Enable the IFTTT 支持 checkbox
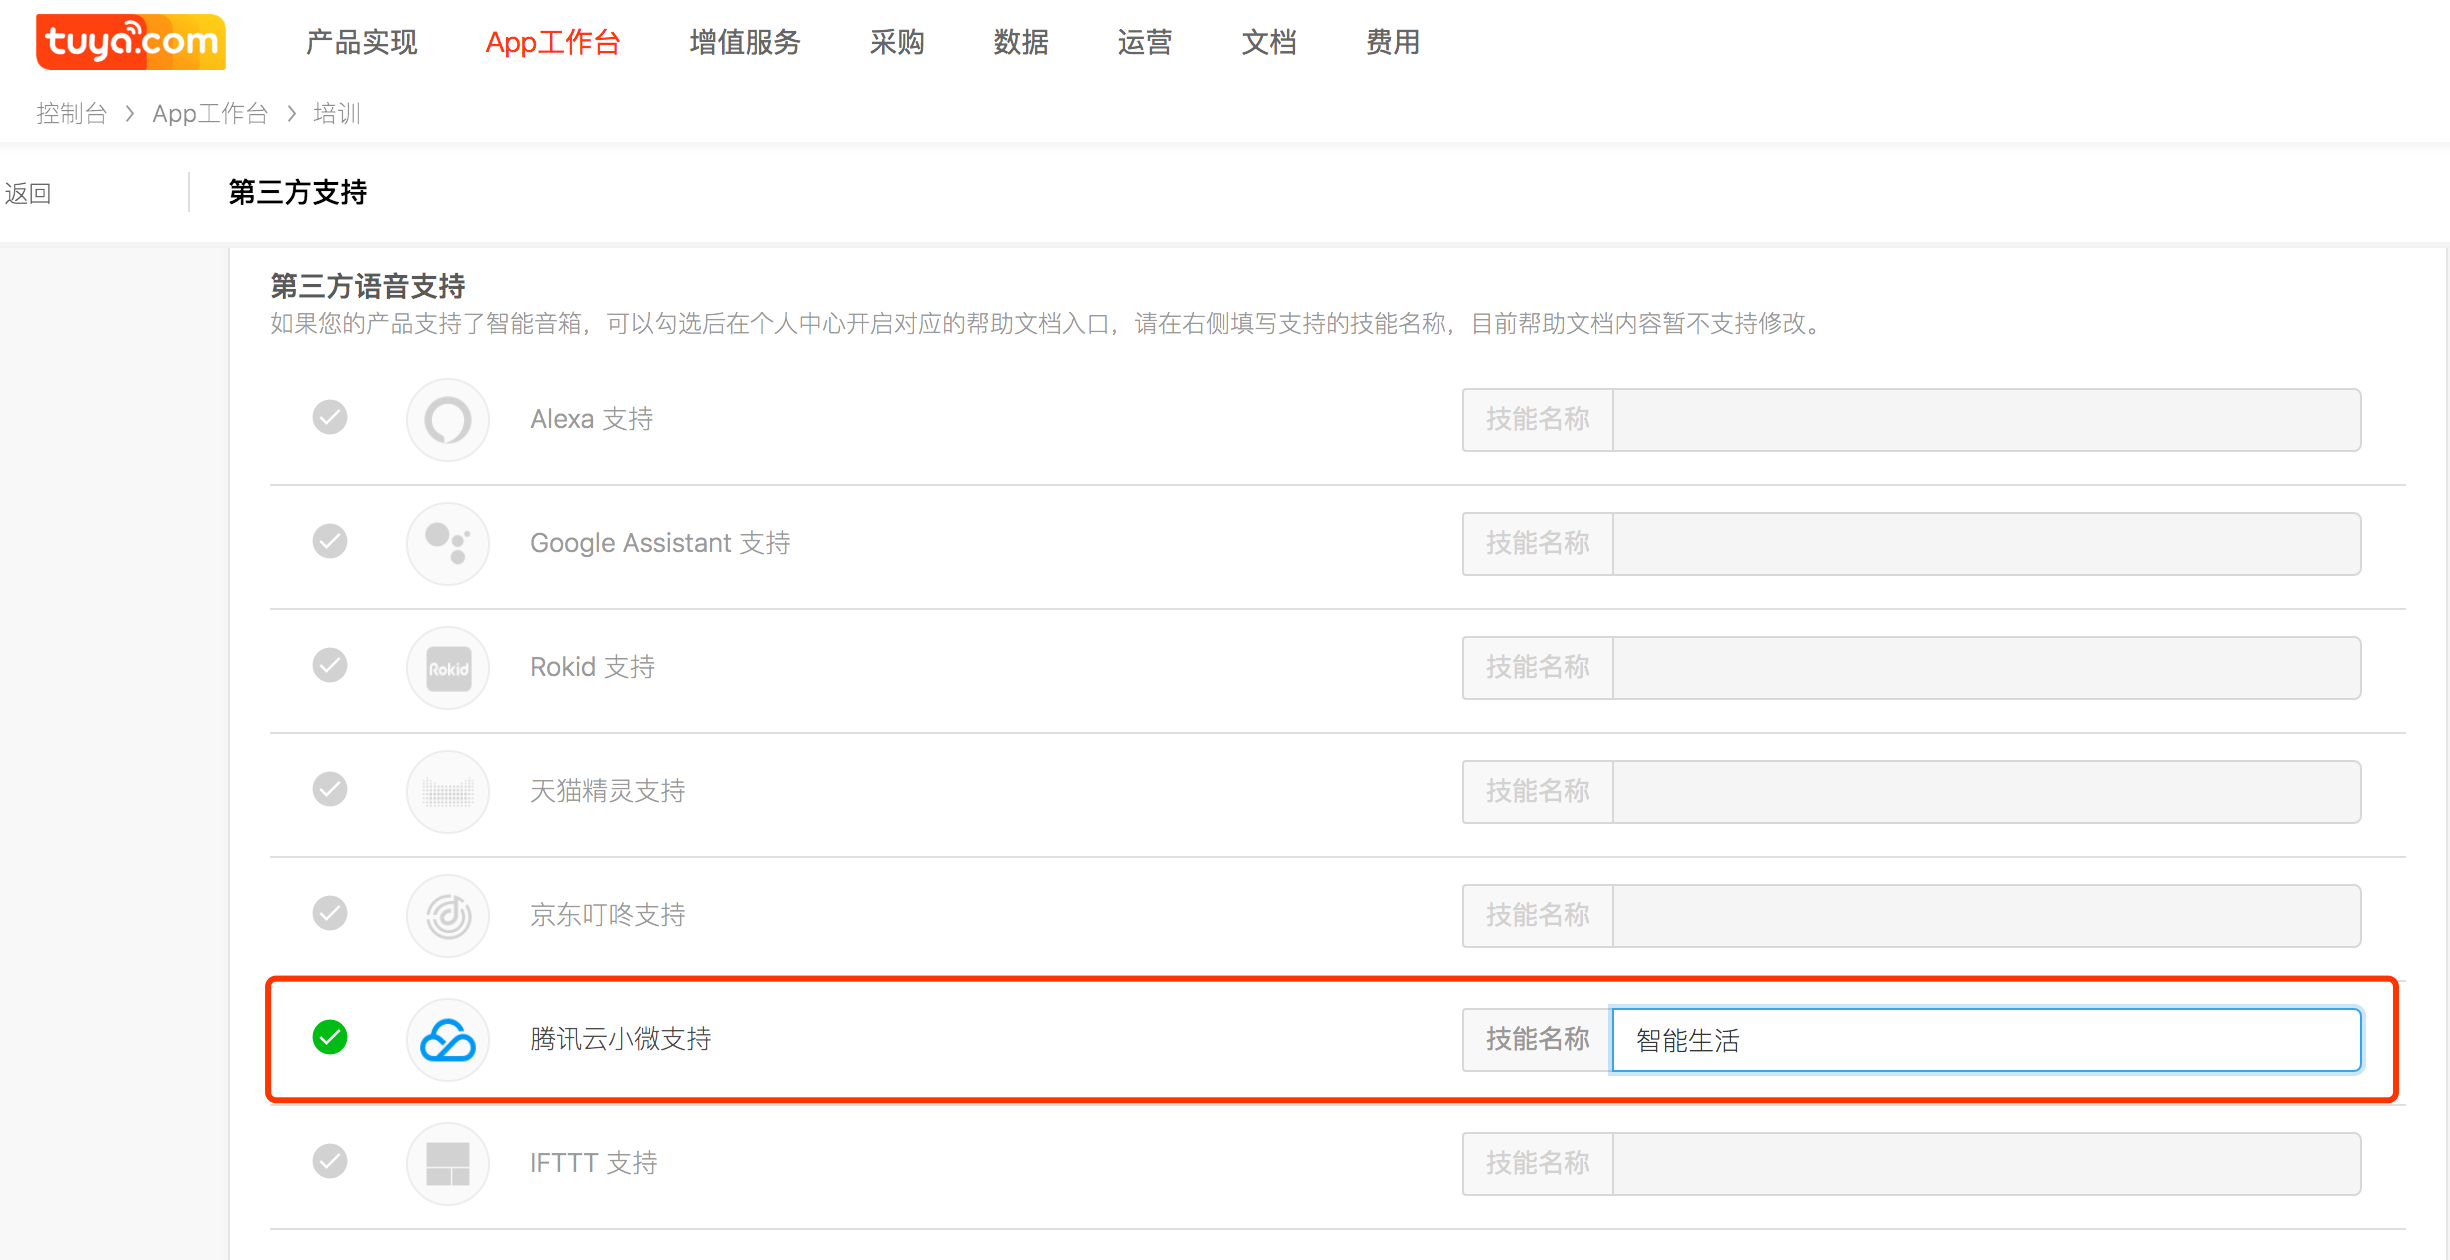This screenshot has width=2450, height=1260. (x=330, y=1161)
